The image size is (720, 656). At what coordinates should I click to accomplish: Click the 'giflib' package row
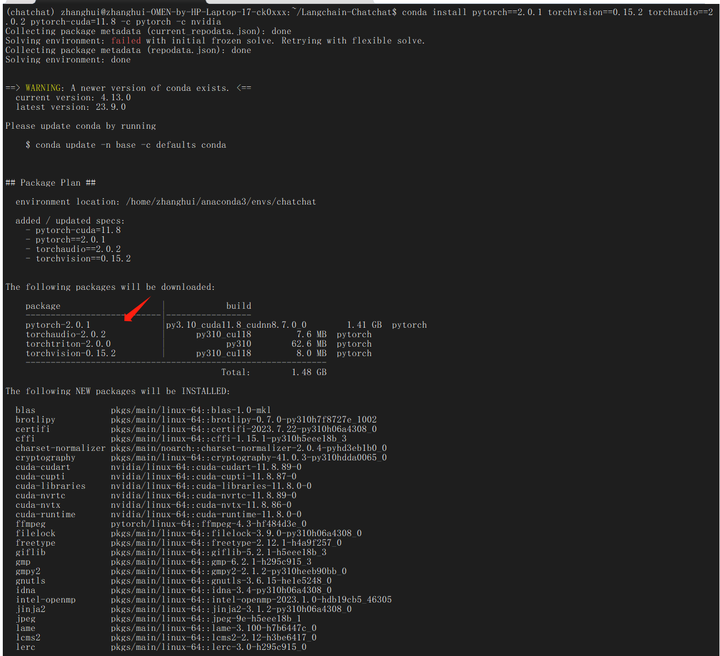171,552
